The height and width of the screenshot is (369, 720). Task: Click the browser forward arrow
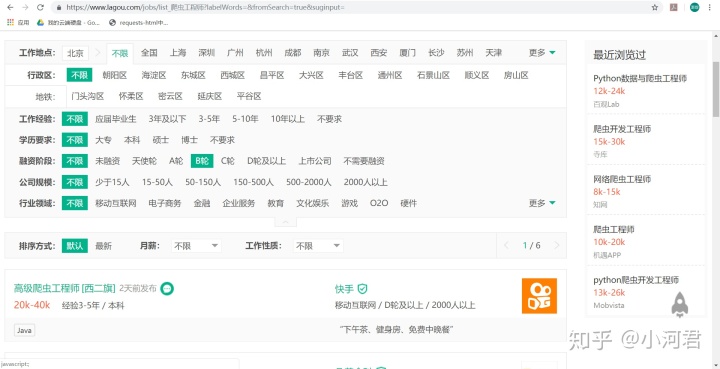pyautogui.click(x=25, y=7)
